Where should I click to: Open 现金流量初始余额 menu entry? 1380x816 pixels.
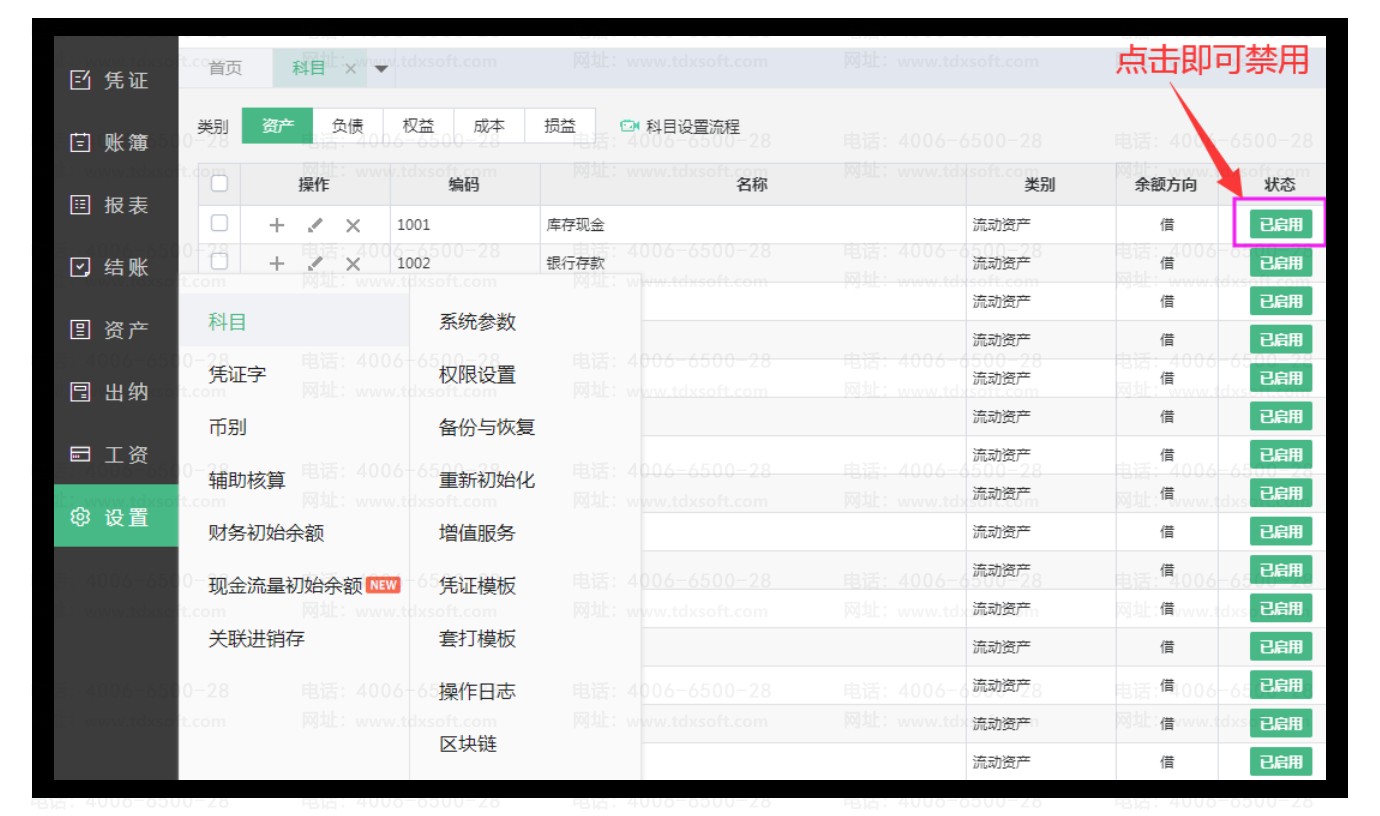coord(285,586)
